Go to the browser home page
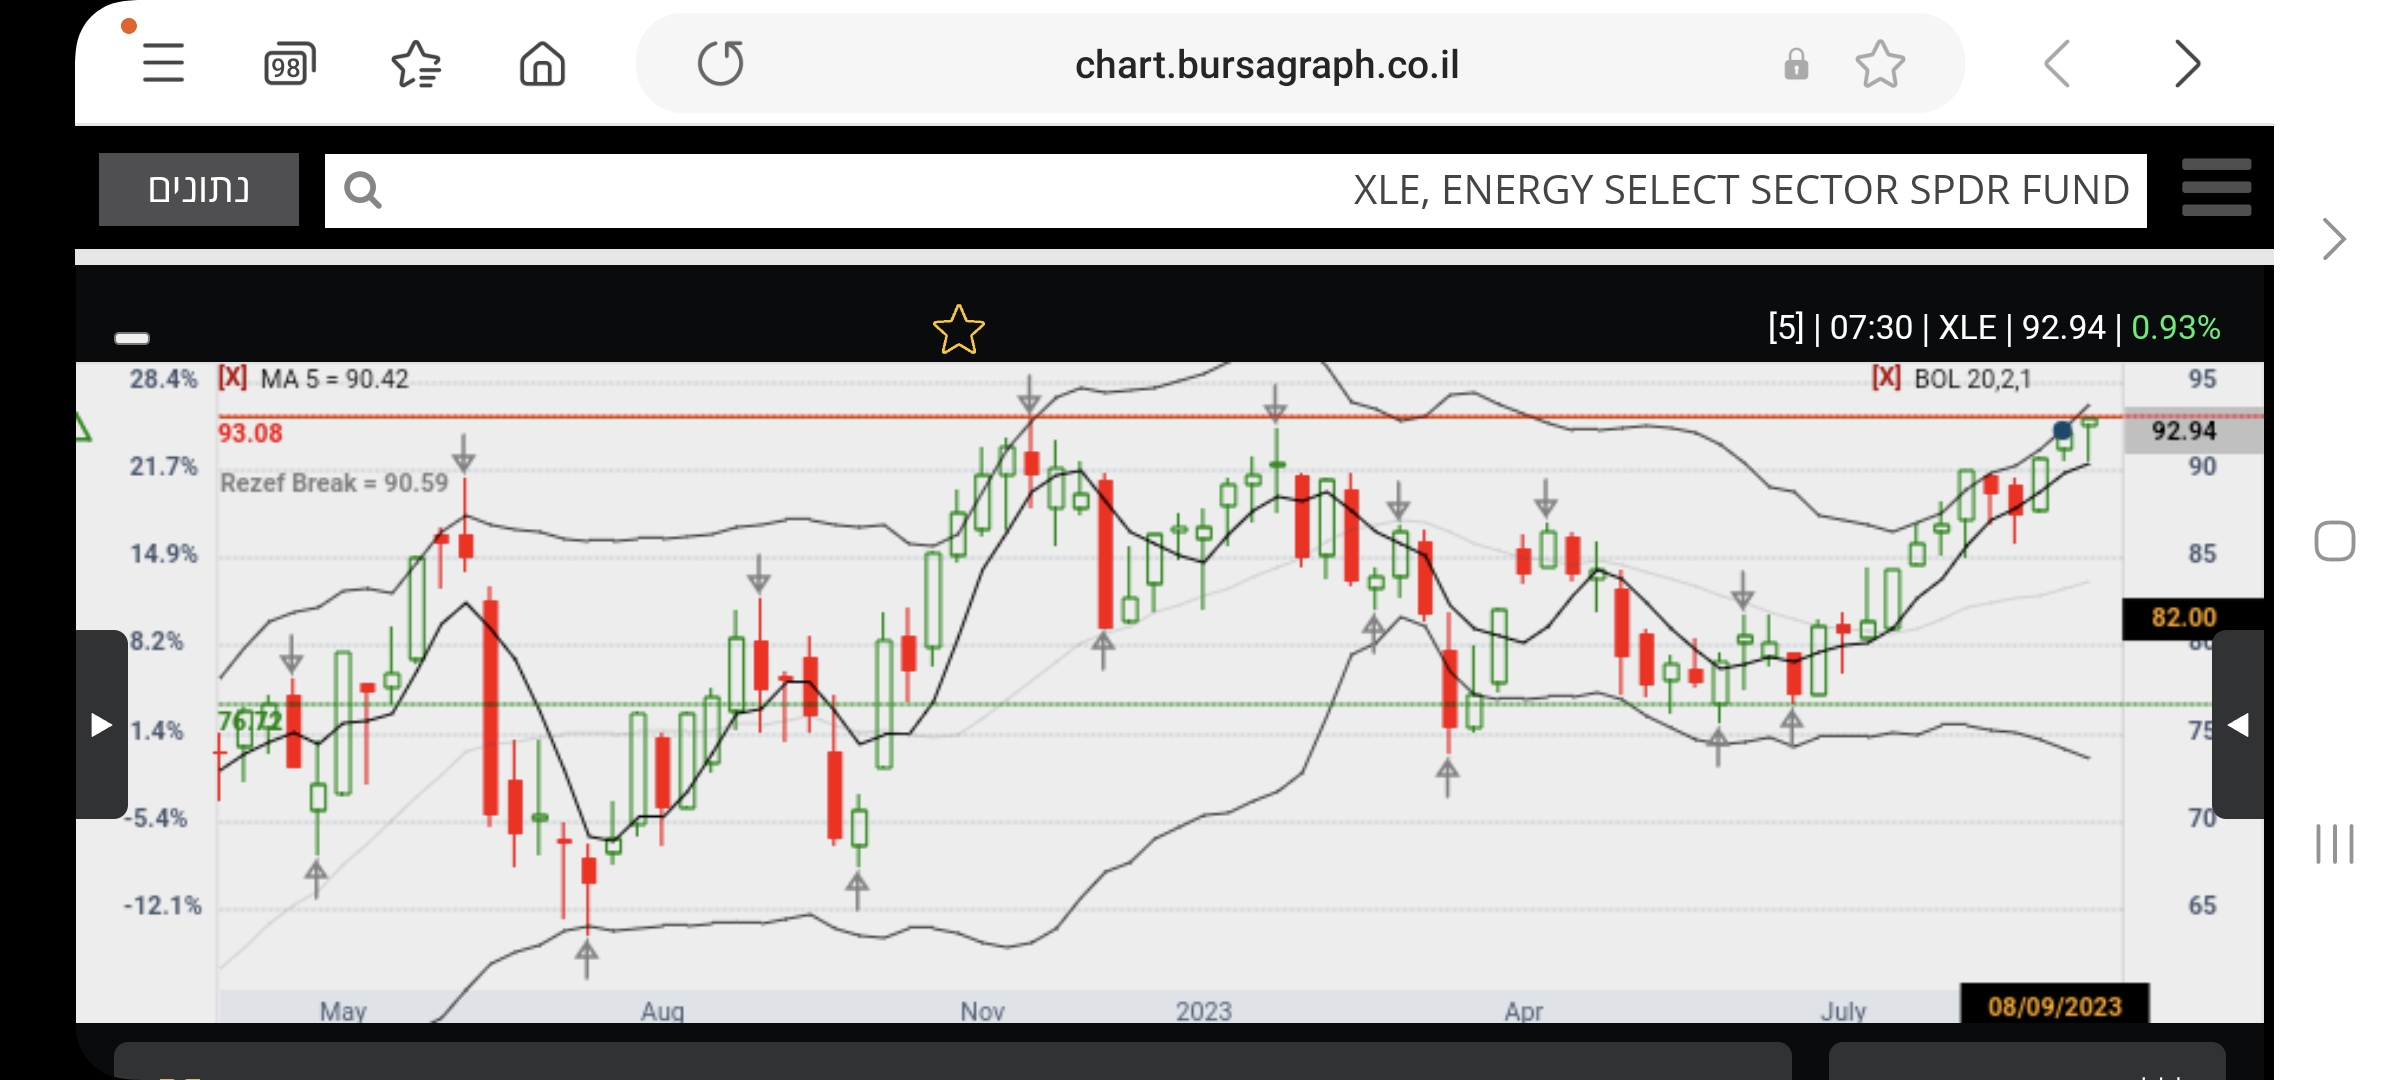Screen dimensions: 2400x1080 (542, 65)
